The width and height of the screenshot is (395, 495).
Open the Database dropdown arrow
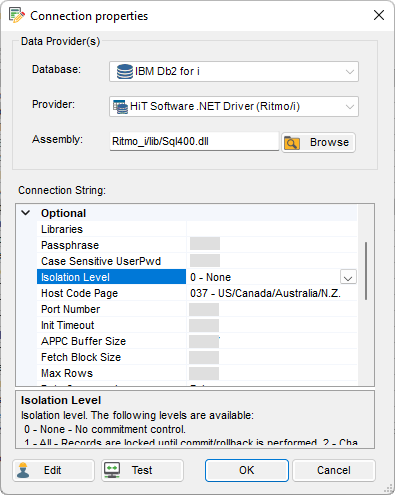[x=350, y=72]
